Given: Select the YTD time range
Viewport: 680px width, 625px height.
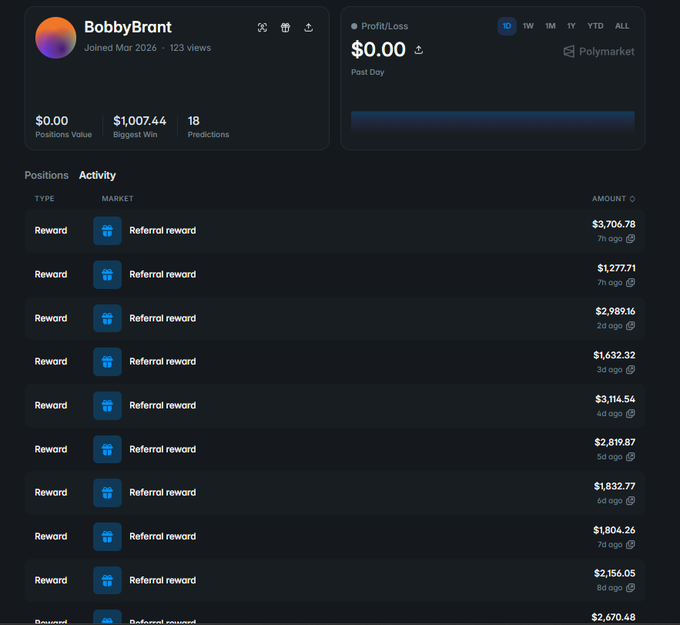Looking at the screenshot, I should 595,26.
